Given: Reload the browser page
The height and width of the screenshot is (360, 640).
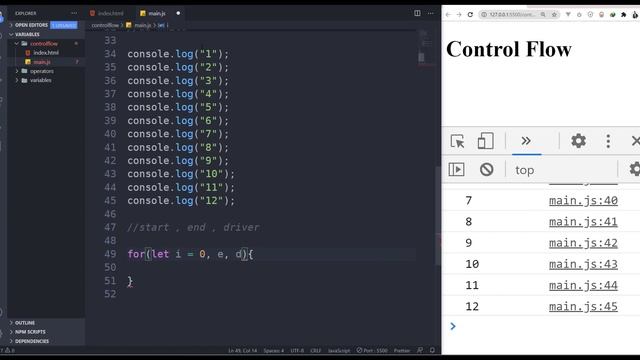Looking at the screenshot, I should tap(470, 14).
